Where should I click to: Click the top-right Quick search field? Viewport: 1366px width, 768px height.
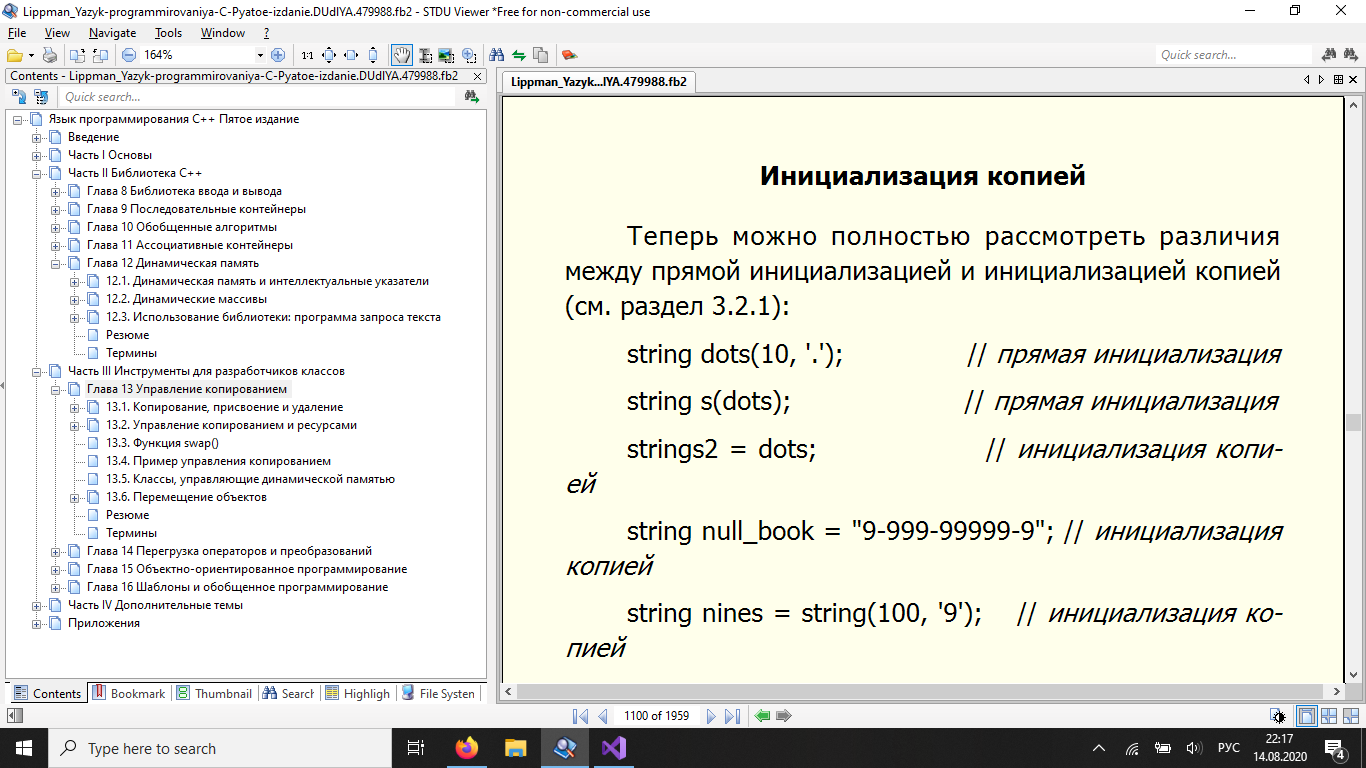click(x=1234, y=55)
